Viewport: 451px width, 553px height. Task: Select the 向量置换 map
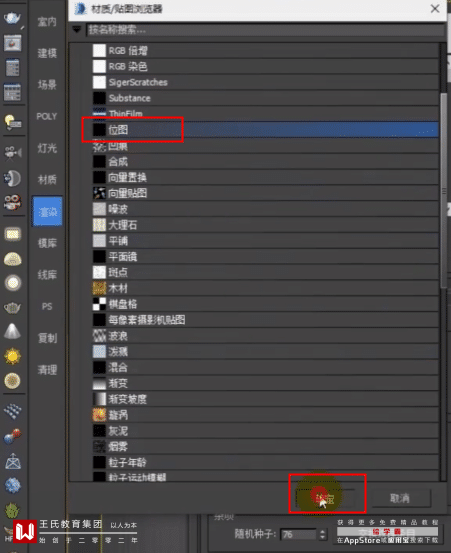(x=265, y=177)
